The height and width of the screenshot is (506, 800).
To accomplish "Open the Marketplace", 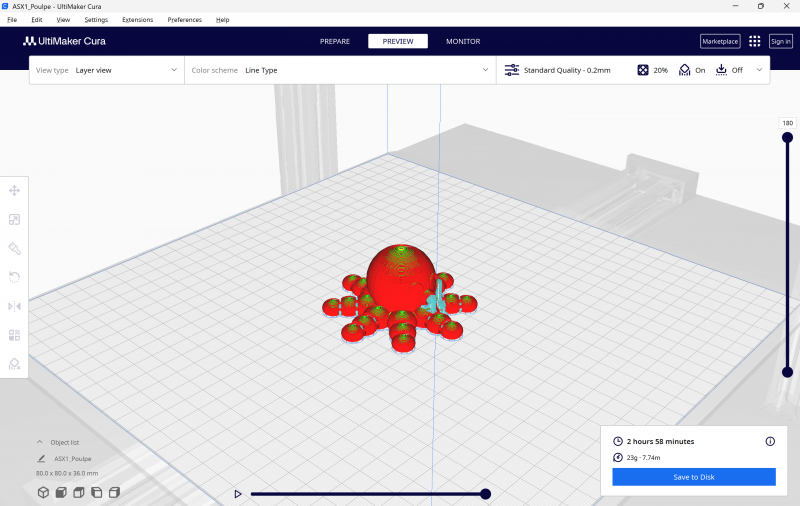I will [720, 41].
